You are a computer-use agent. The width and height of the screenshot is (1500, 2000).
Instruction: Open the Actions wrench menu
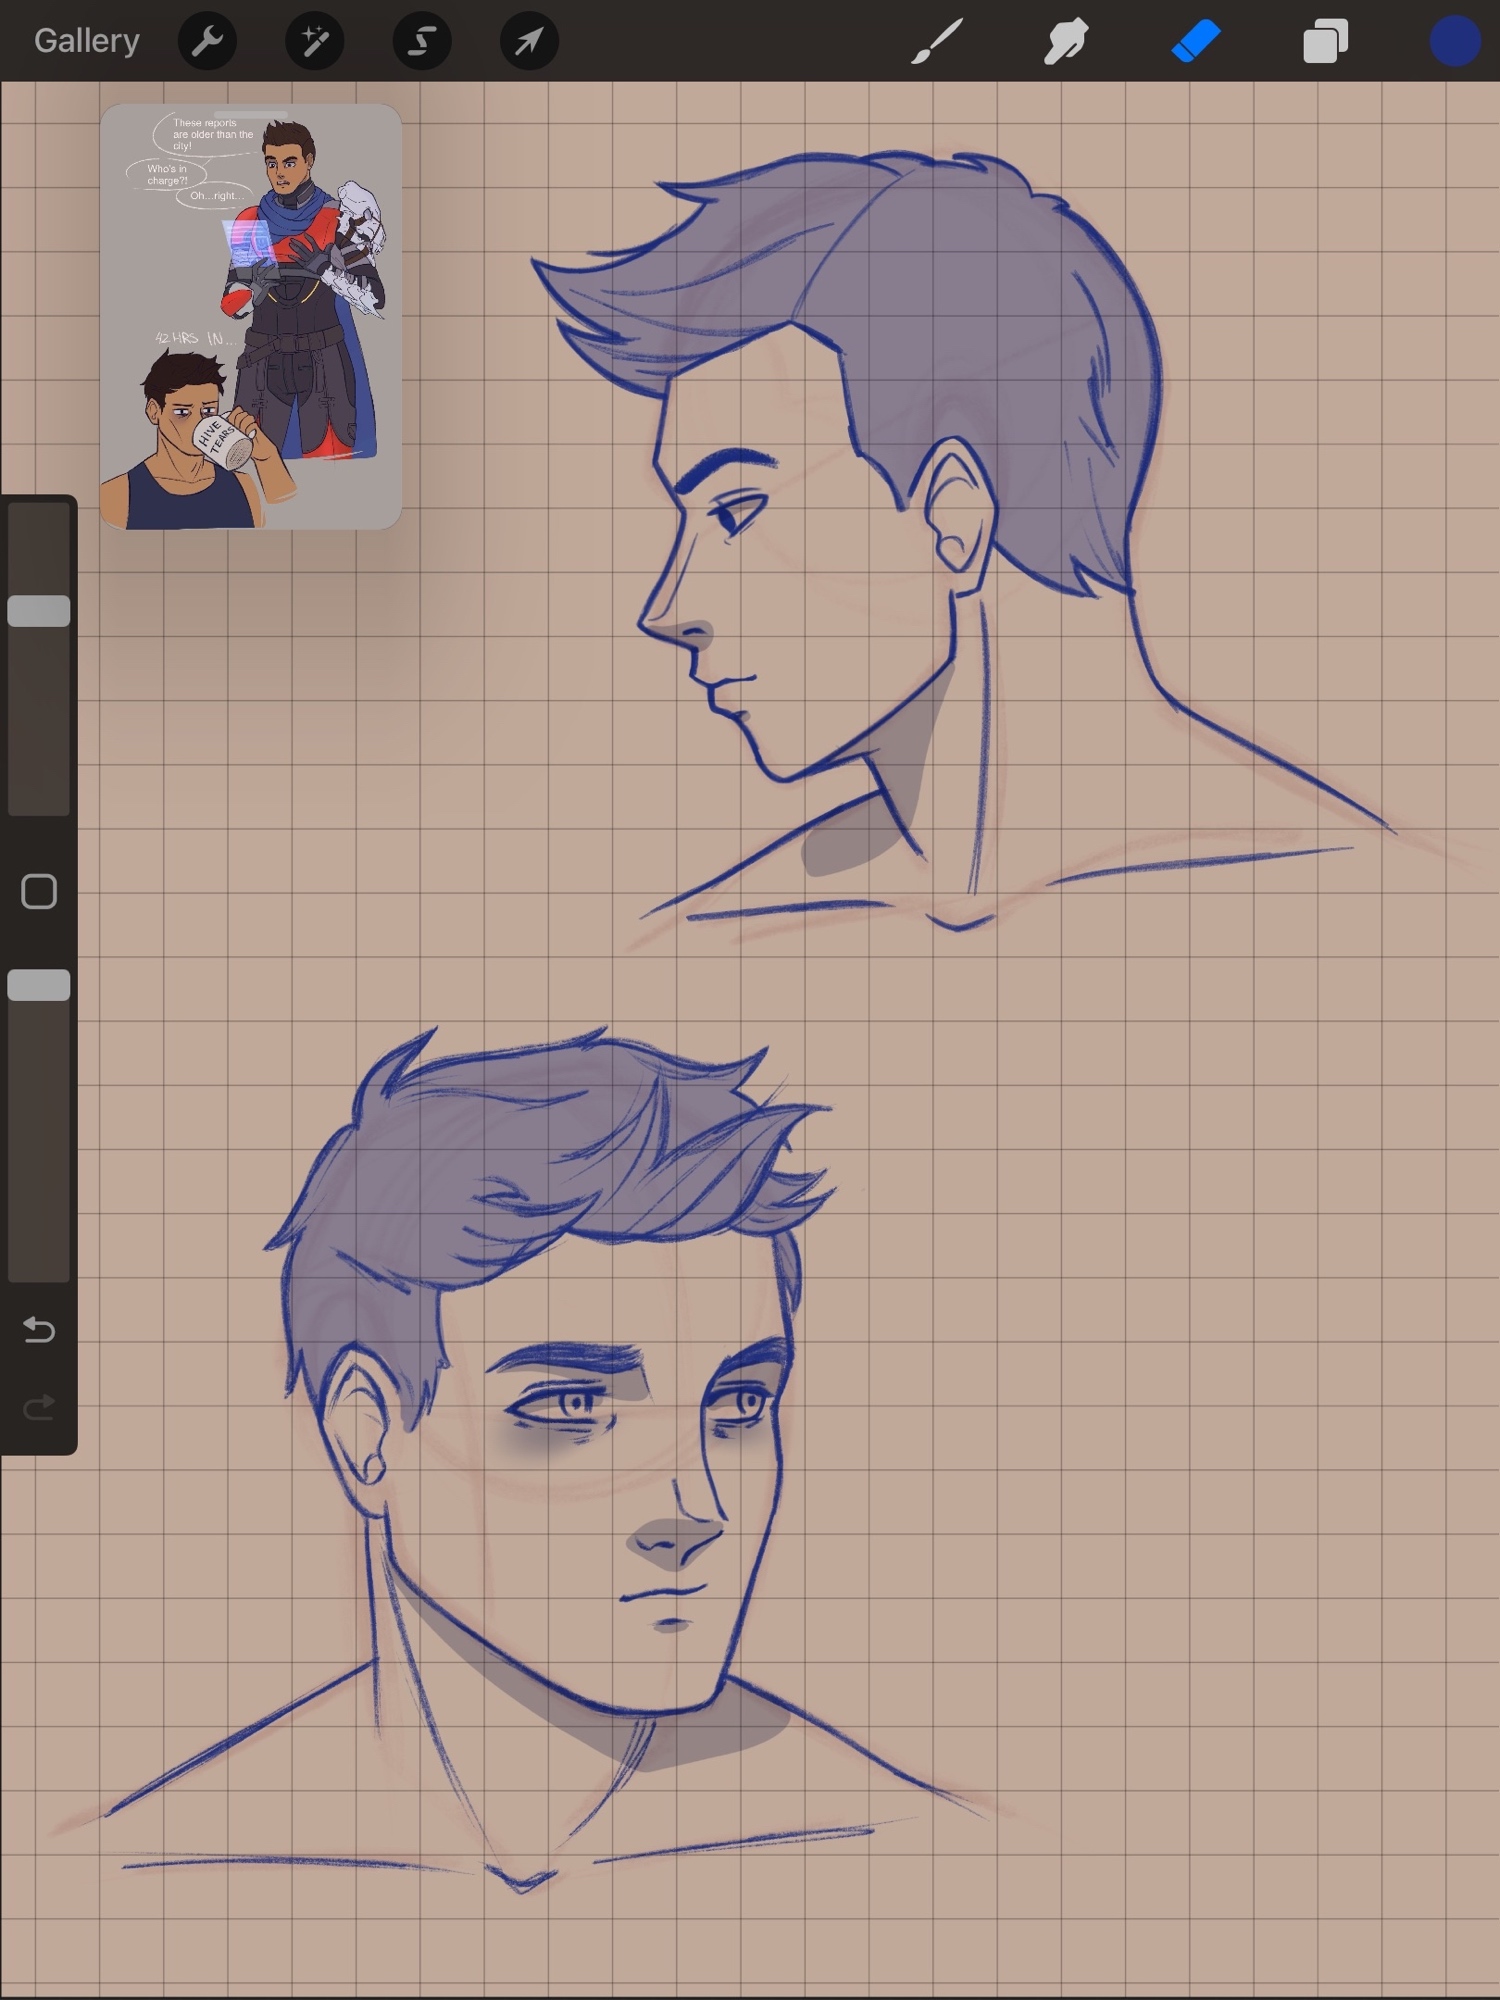tap(207, 41)
